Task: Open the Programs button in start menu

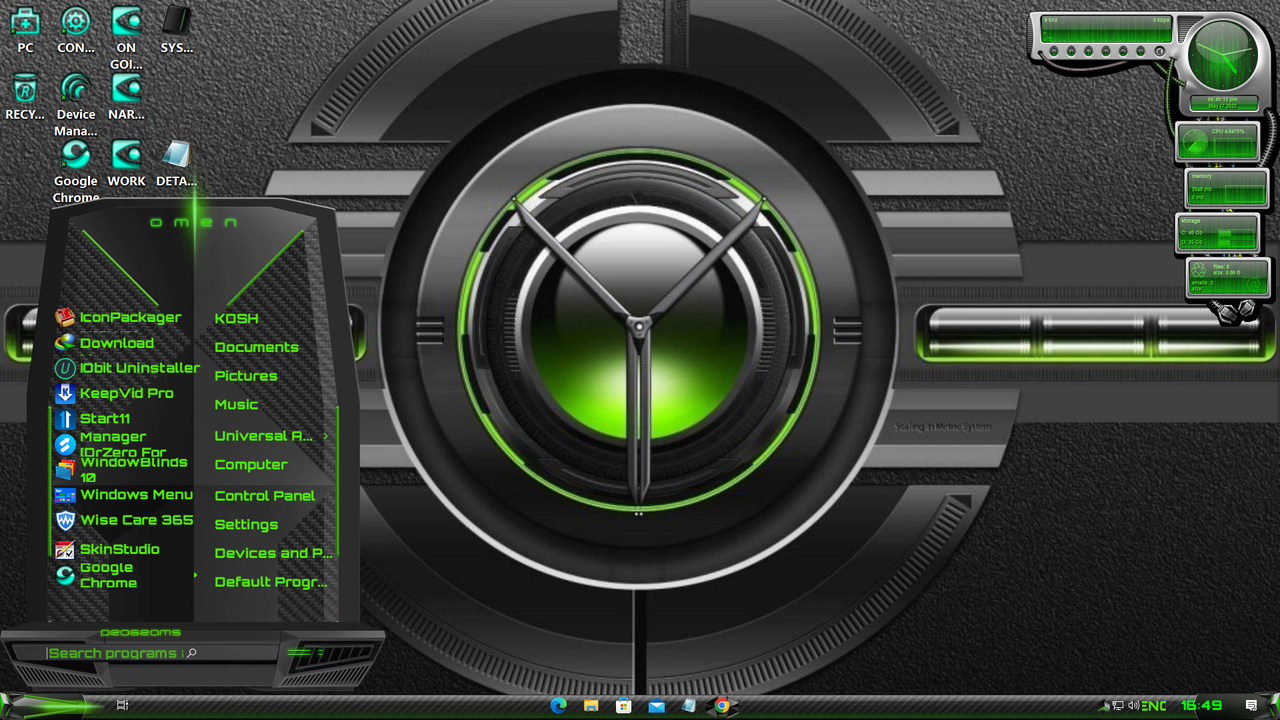Action: click(141, 632)
